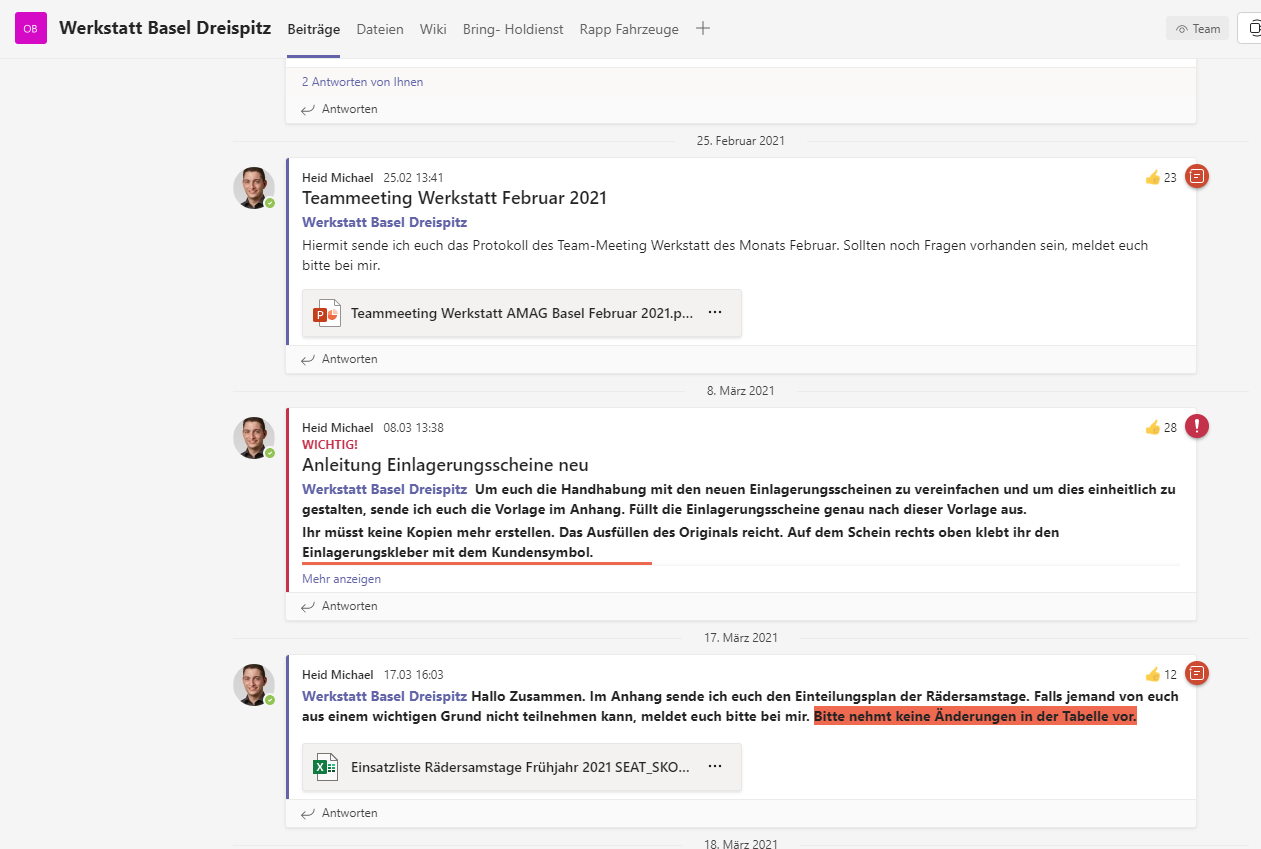1261x849 pixels.
Task: Click the 'WICHTIG!' label
Action: coord(330,444)
